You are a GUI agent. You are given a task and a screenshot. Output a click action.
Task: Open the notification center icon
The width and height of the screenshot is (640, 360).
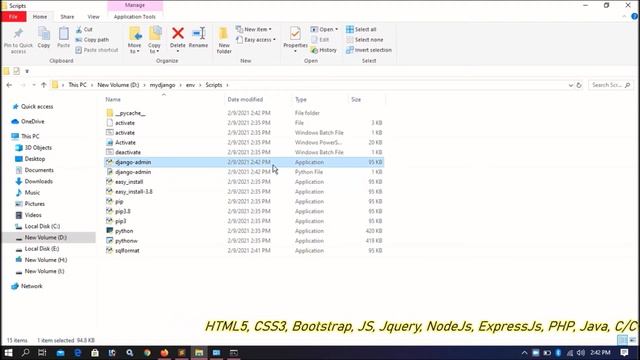pos(624,353)
